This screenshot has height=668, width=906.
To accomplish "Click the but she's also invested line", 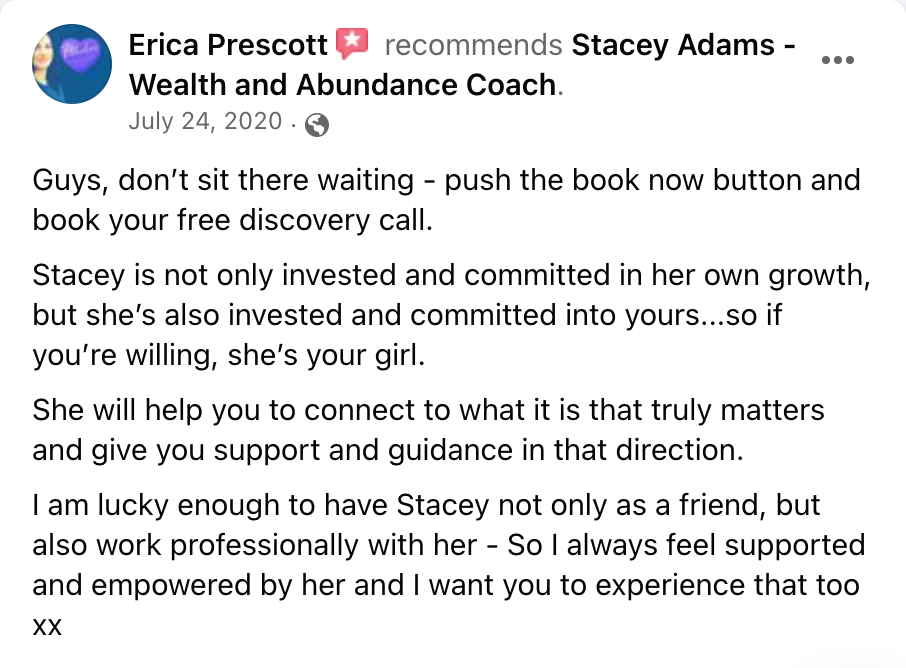I will pyautogui.click(x=407, y=316).
